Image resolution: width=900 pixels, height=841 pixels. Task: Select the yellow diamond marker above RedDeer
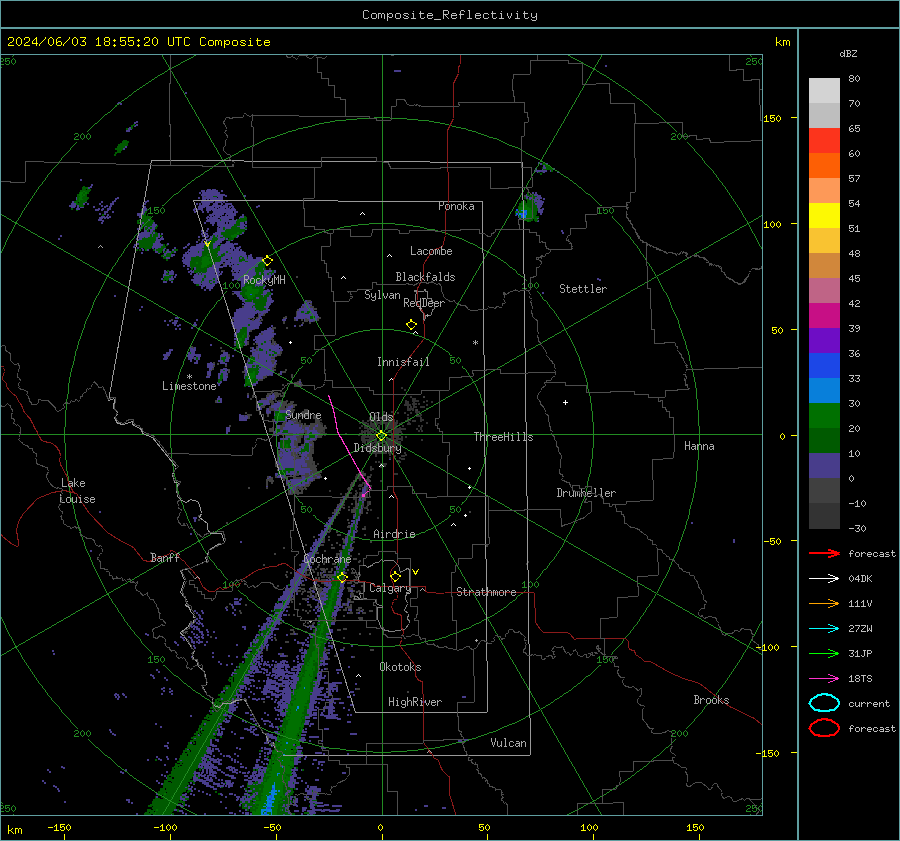tap(411, 325)
